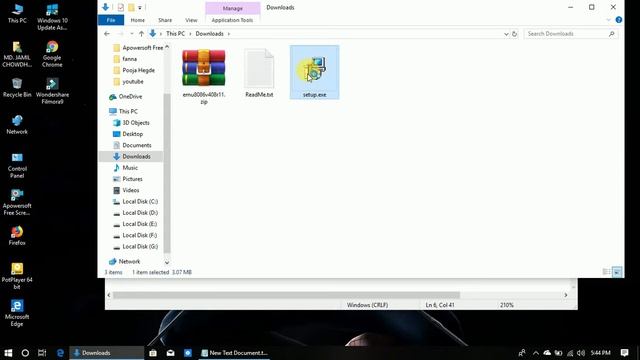Viewport: 640px width, 360px height.
Task: Click the Downloads taskbar button
Action: point(106,353)
